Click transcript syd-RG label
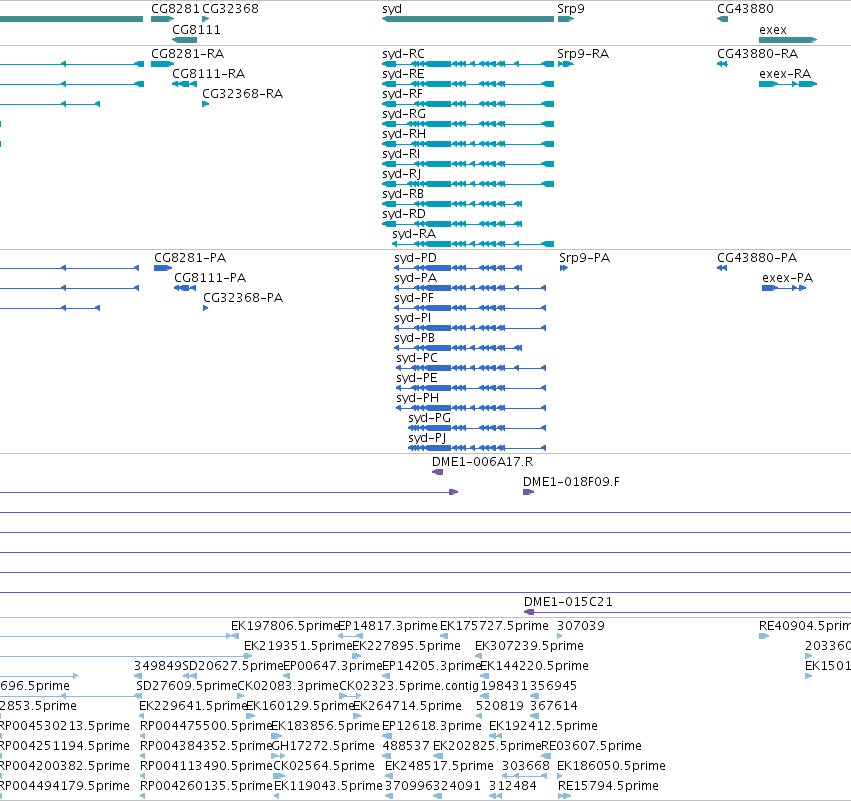The width and height of the screenshot is (851, 801). coord(404,114)
